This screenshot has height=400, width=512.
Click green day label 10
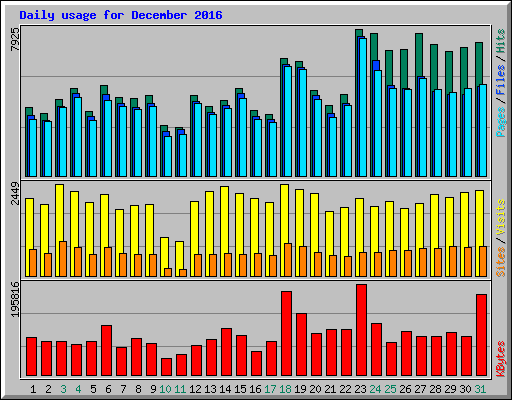click(x=165, y=389)
